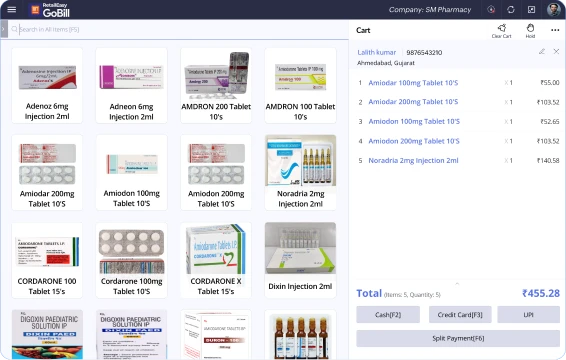Open cart item Noradria 2mg Injection 2ml

413,160
